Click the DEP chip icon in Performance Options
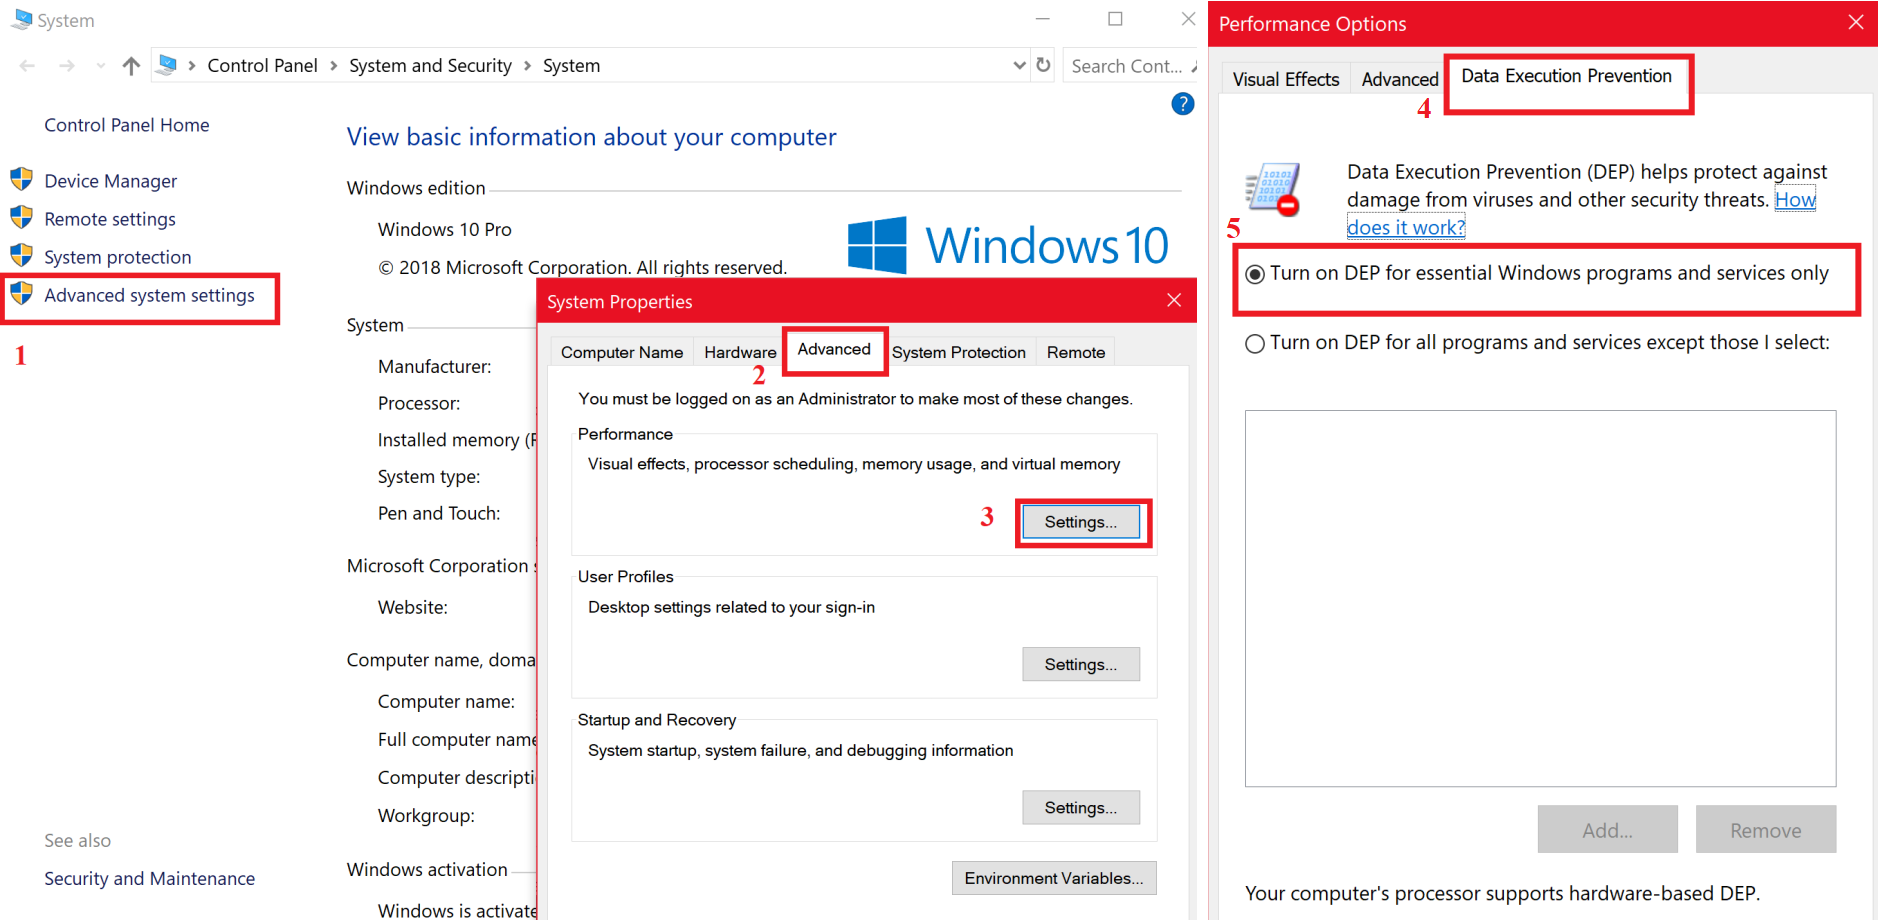 [x=1273, y=190]
